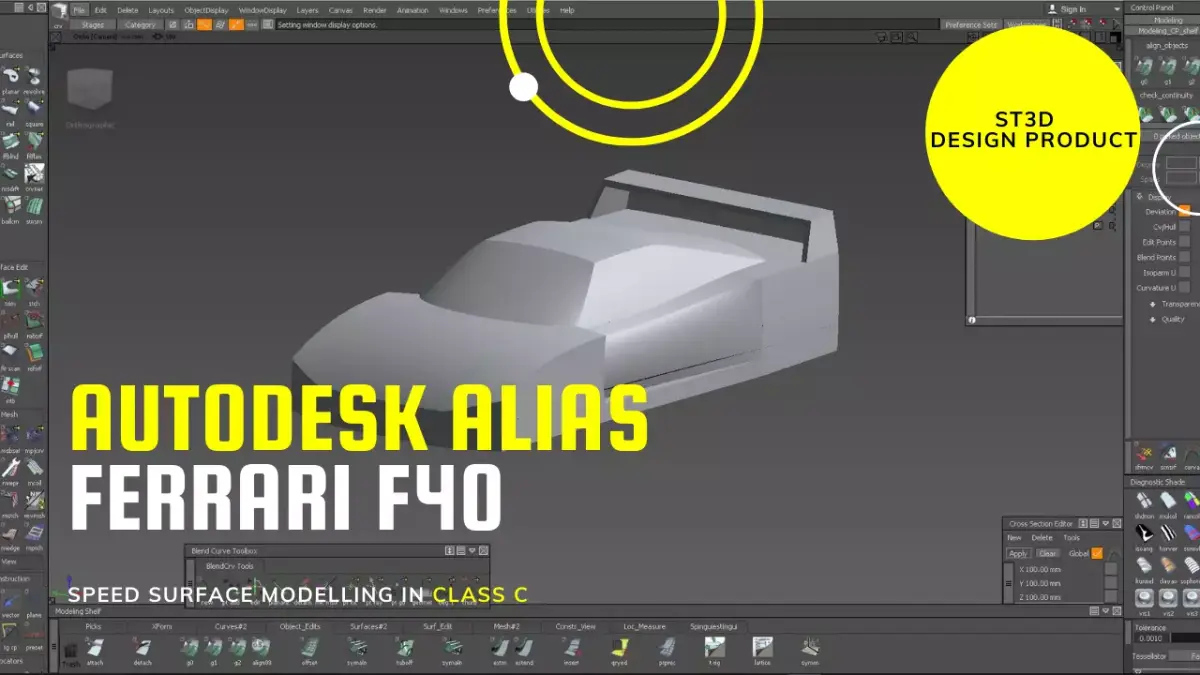The width and height of the screenshot is (1200, 675).
Task: Select the attach tool in shelf
Action: point(95,650)
